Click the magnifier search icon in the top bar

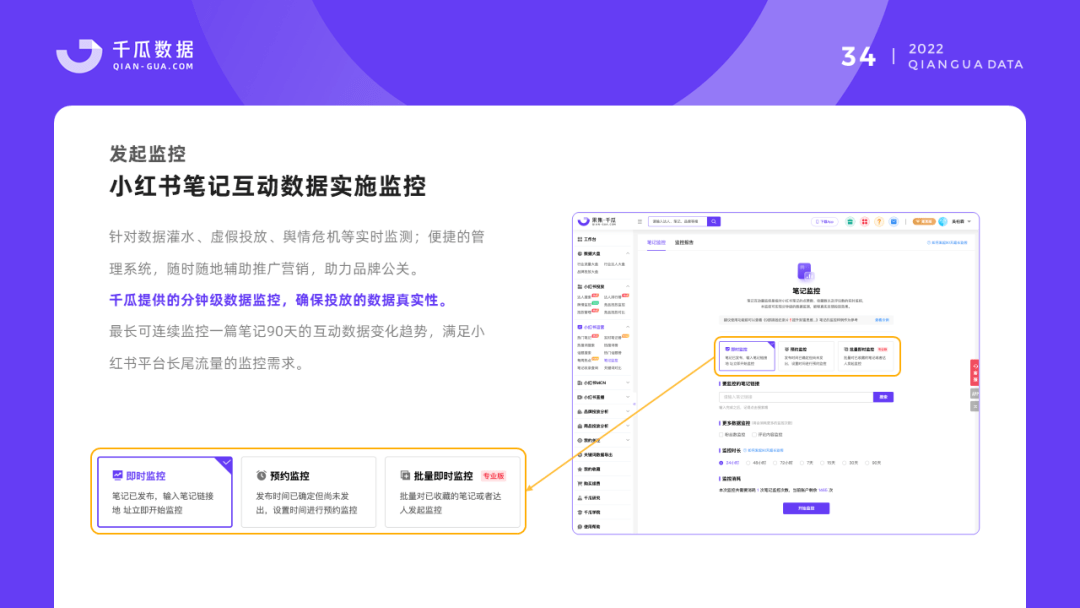[x=713, y=222]
